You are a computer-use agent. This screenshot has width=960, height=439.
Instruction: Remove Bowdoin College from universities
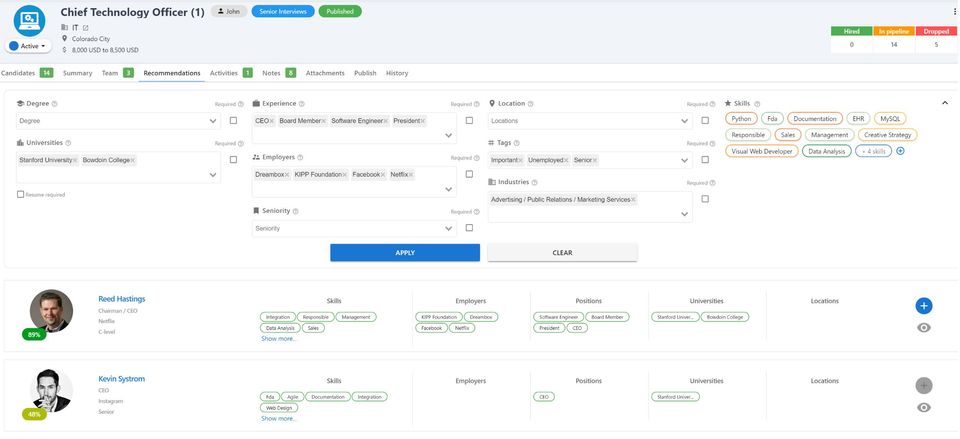click(x=132, y=160)
